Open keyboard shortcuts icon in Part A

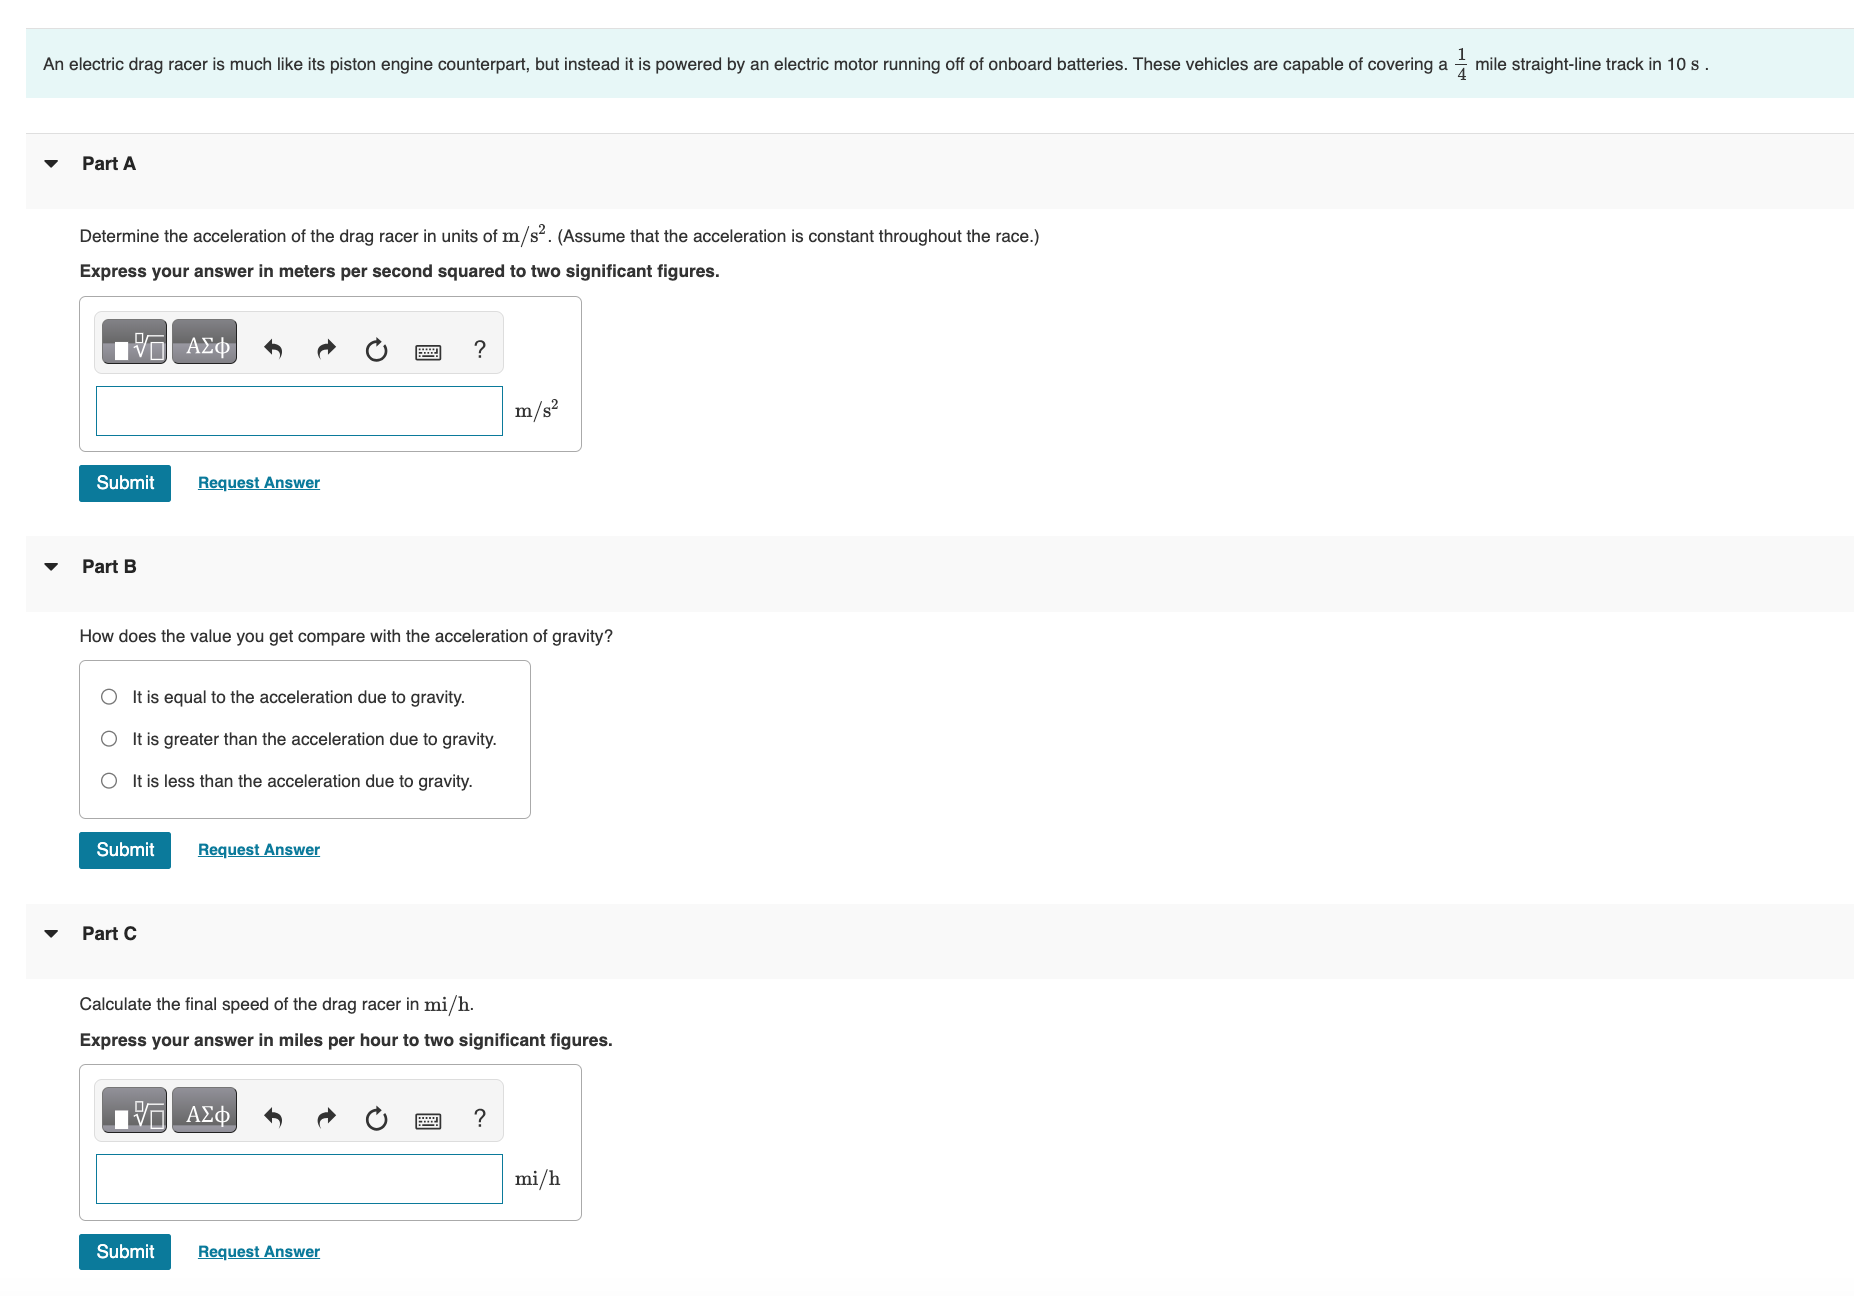pos(428,352)
